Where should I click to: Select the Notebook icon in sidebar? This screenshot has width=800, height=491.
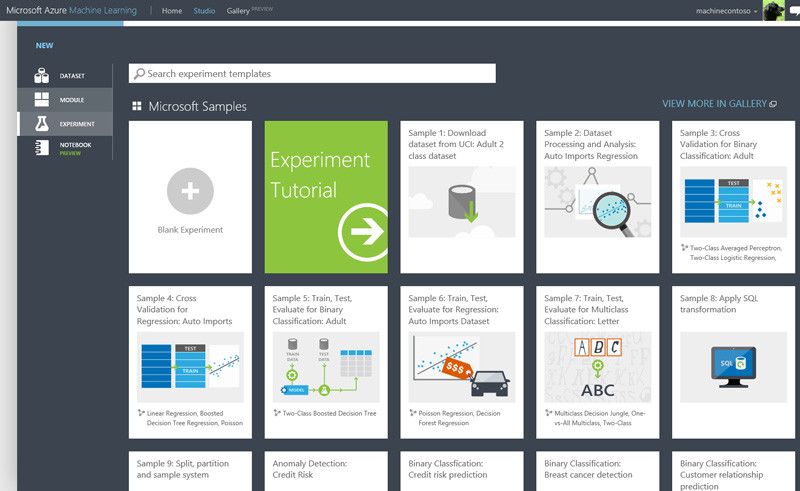(x=41, y=148)
